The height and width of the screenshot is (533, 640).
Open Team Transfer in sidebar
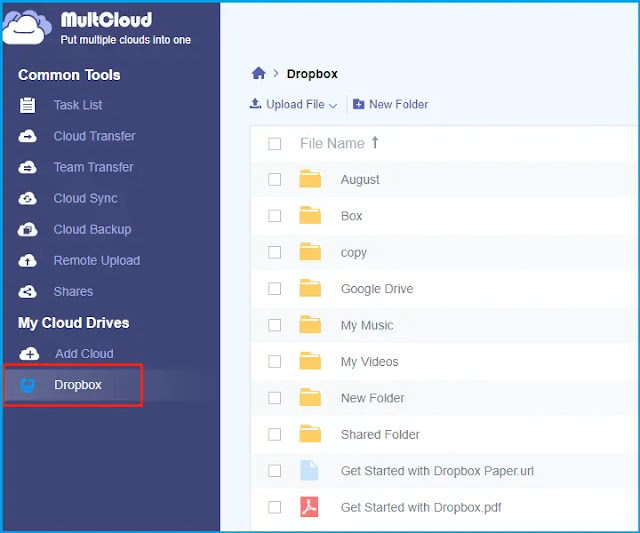pyautogui.click(x=93, y=167)
